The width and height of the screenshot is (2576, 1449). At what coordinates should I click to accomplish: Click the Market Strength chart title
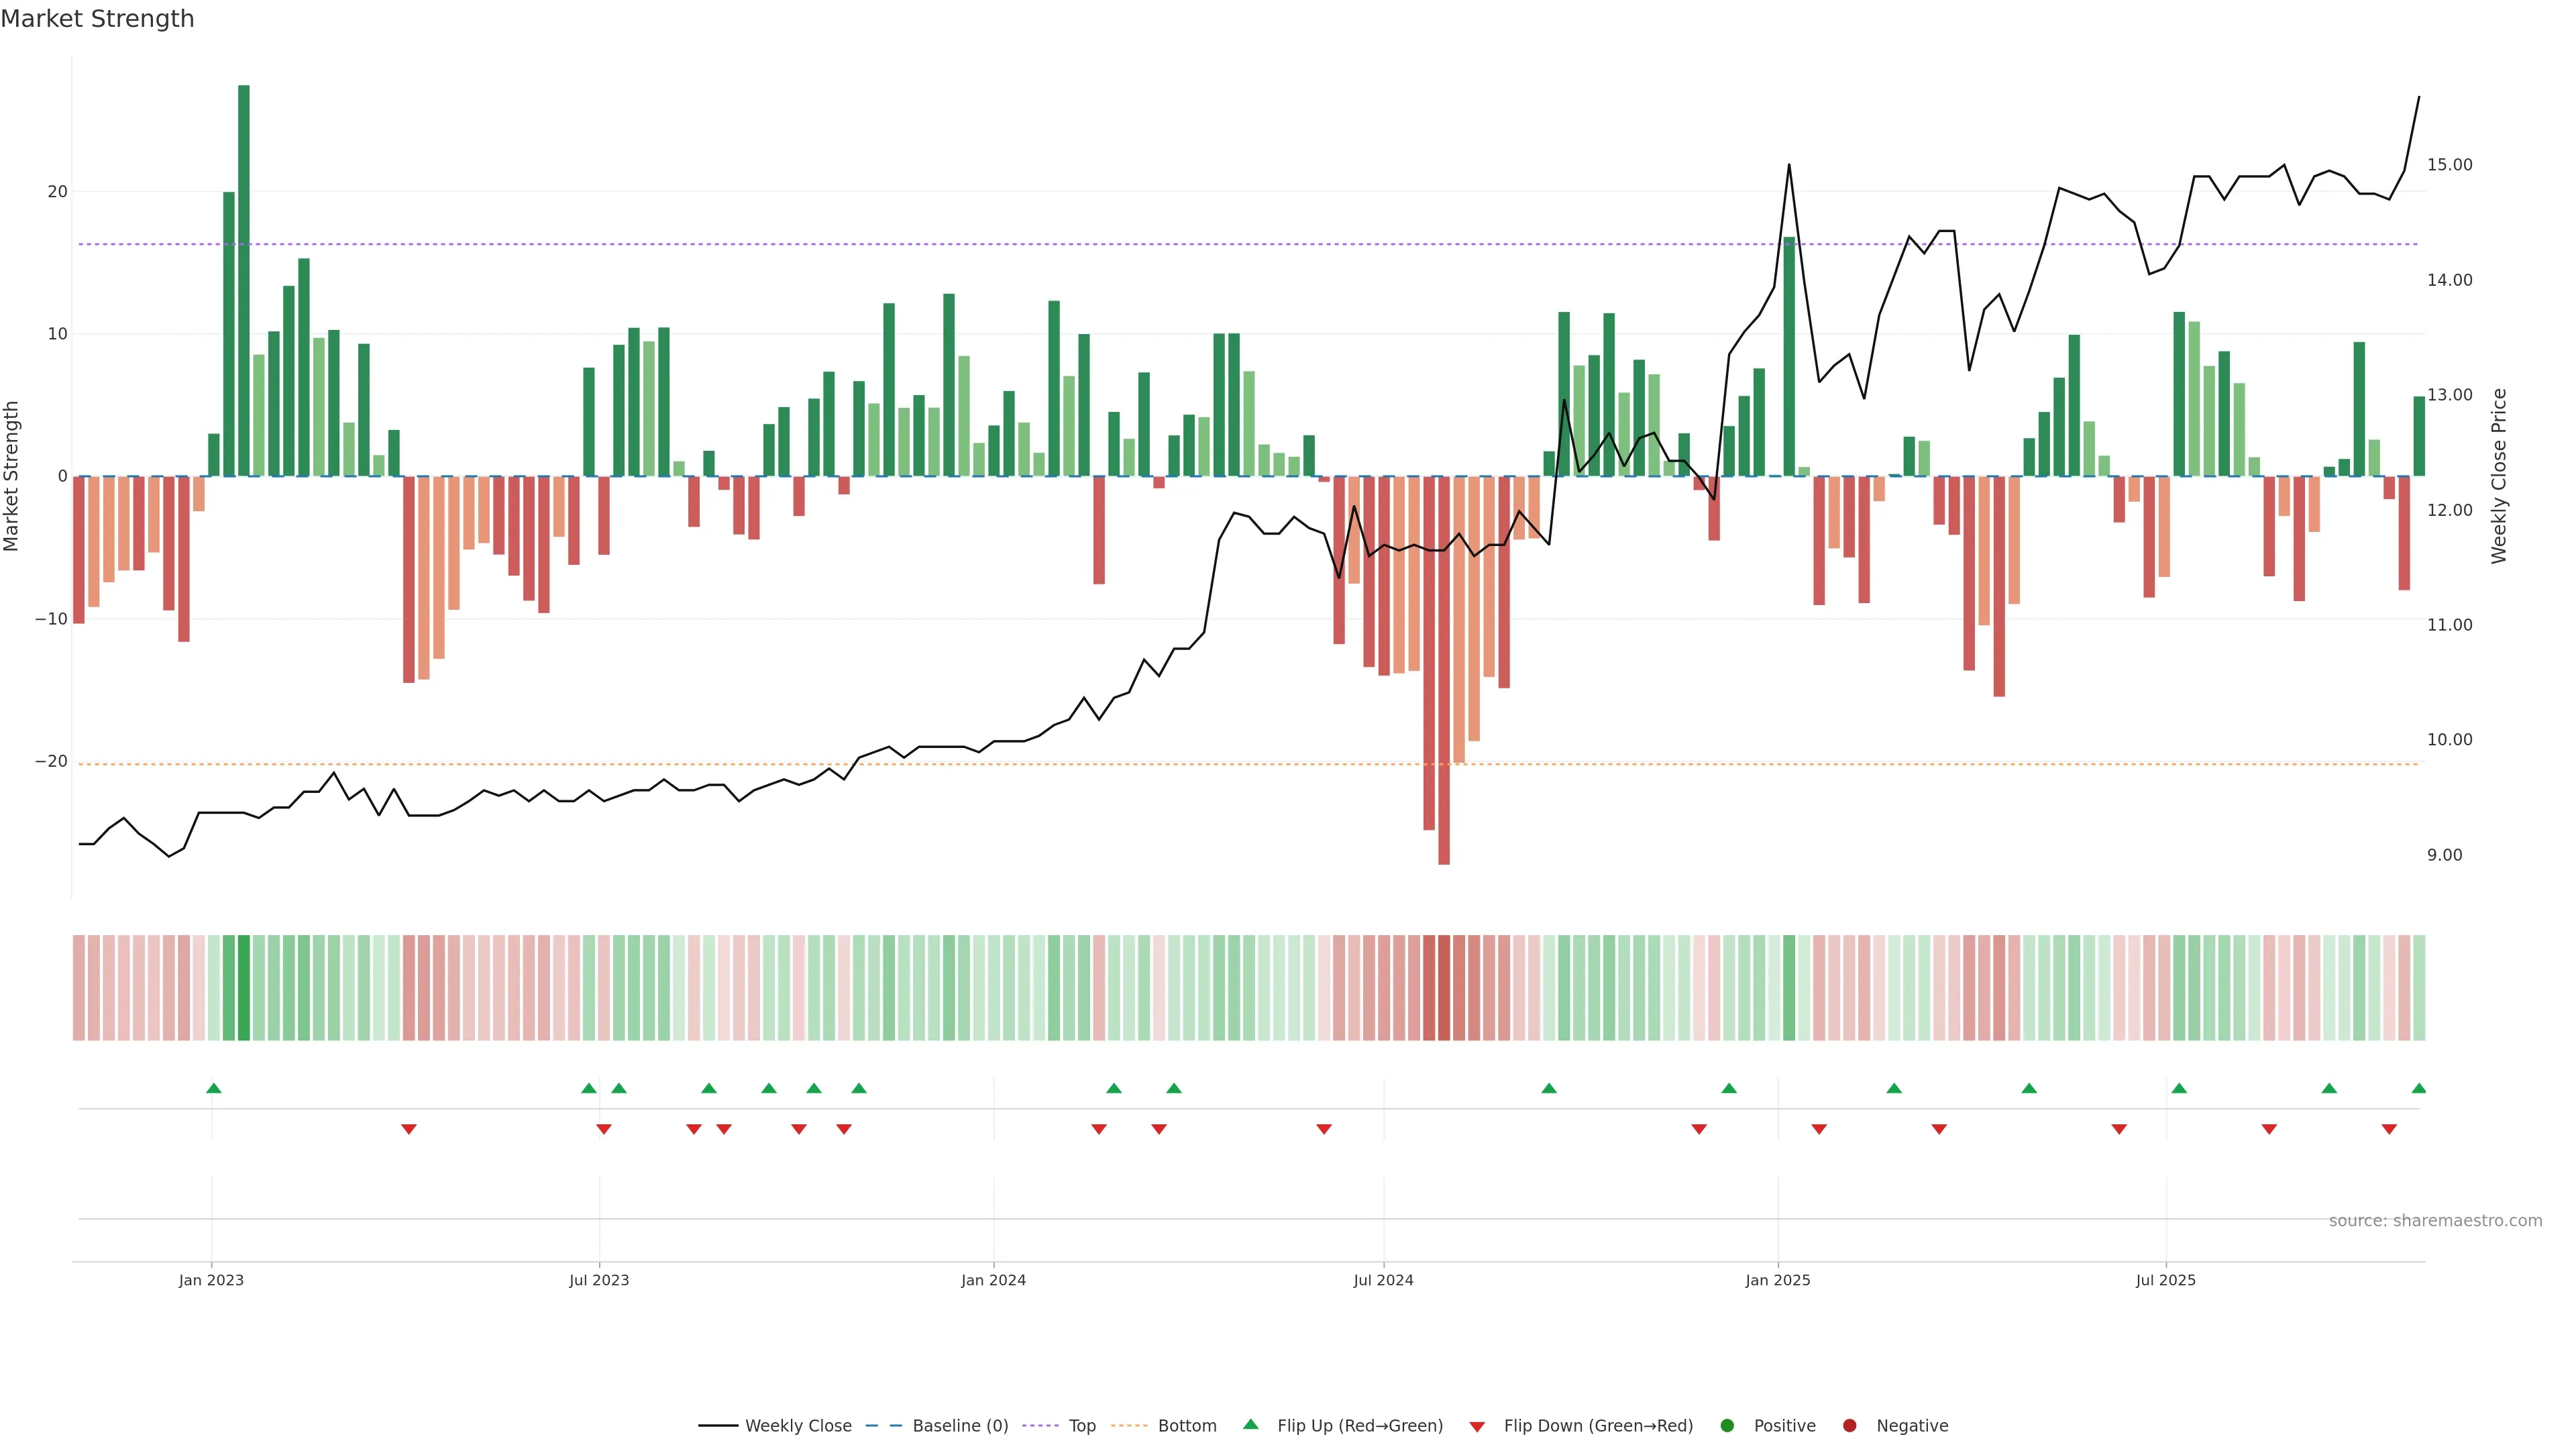tap(97, 19)
